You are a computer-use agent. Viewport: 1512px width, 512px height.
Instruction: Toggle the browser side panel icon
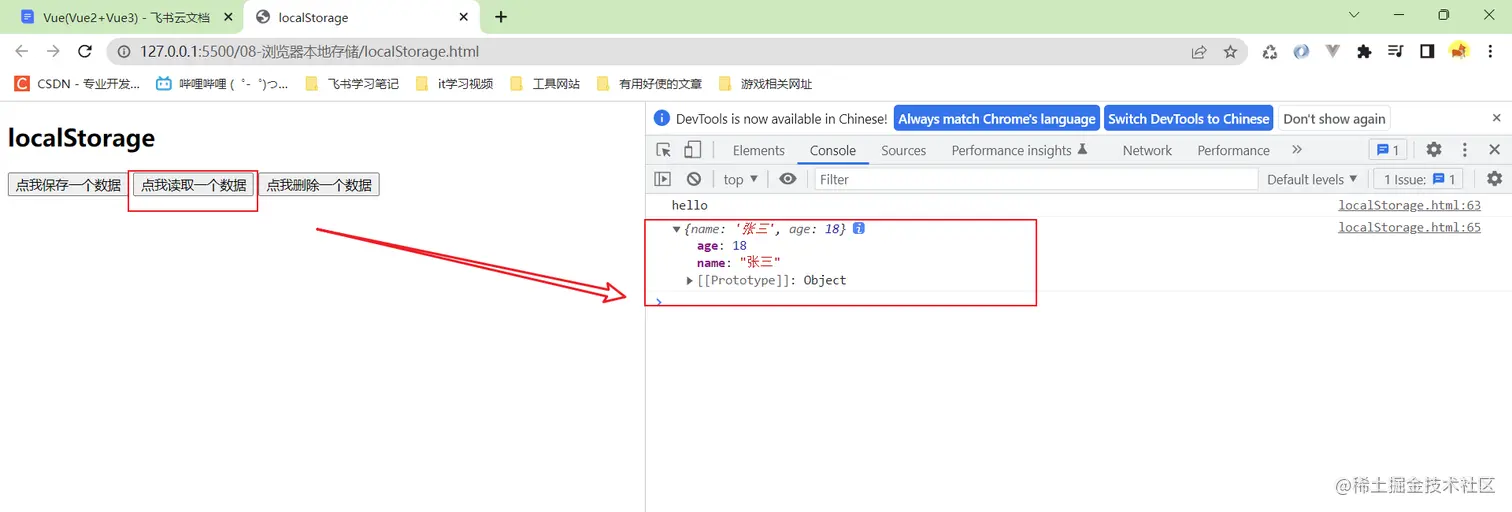[x=1427, y=52]
